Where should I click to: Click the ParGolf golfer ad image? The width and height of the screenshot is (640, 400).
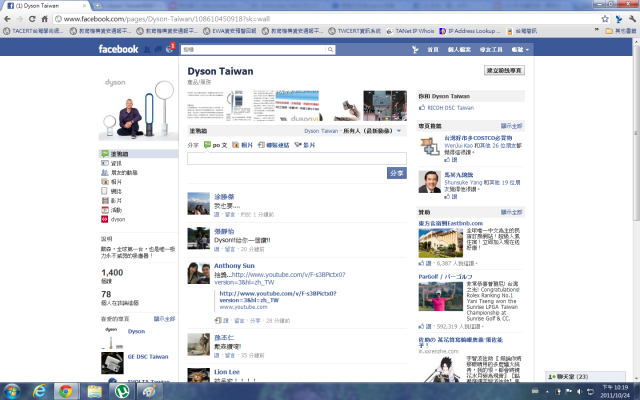pos(440,296)
